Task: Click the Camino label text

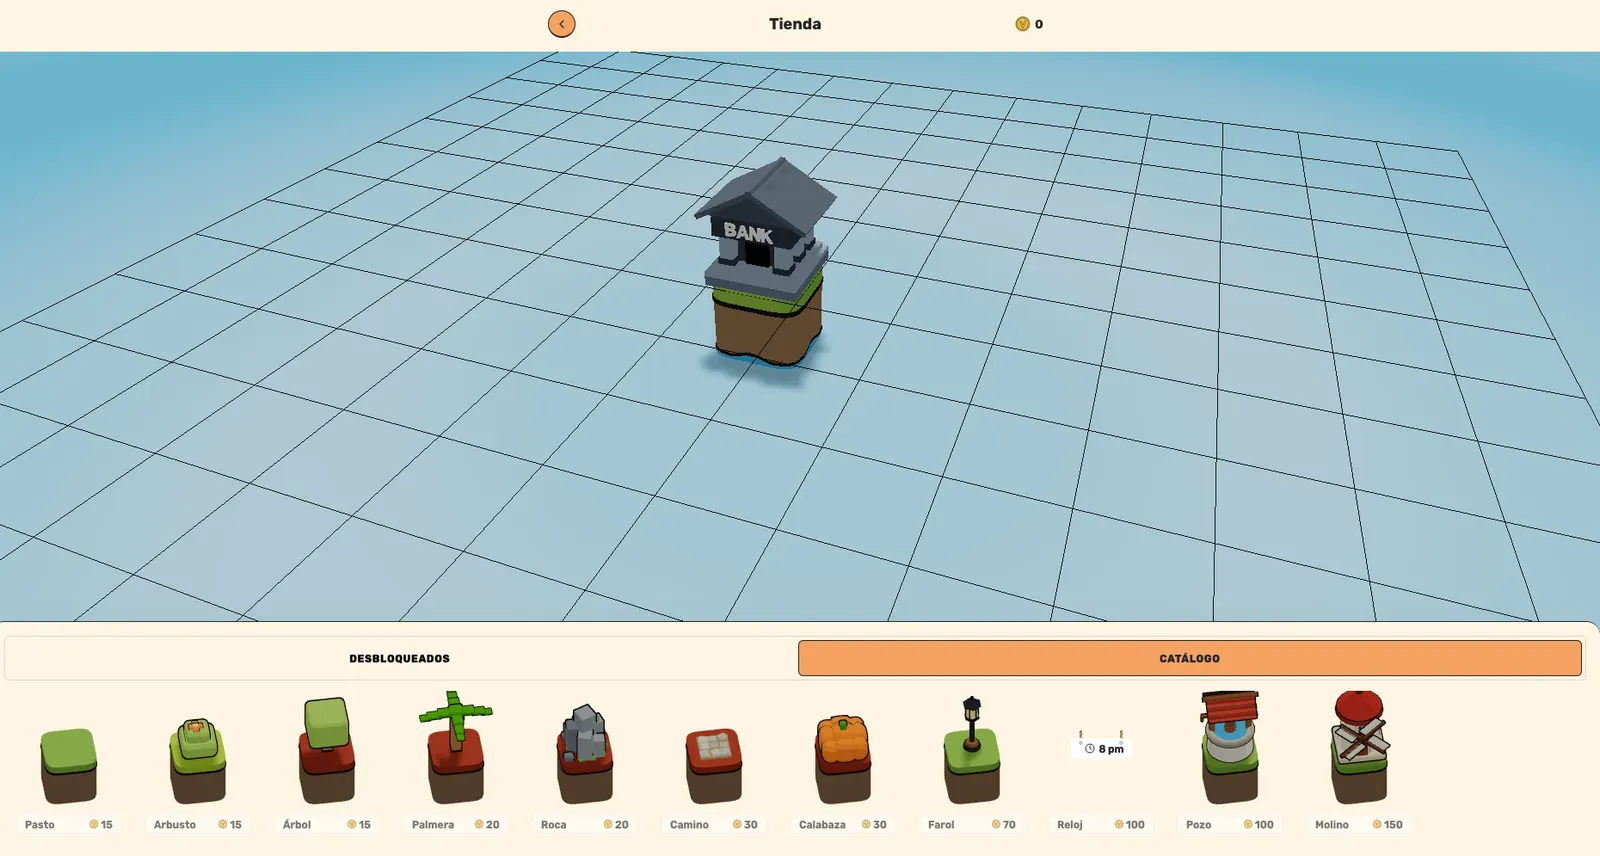Action: [x=689, y=825]
